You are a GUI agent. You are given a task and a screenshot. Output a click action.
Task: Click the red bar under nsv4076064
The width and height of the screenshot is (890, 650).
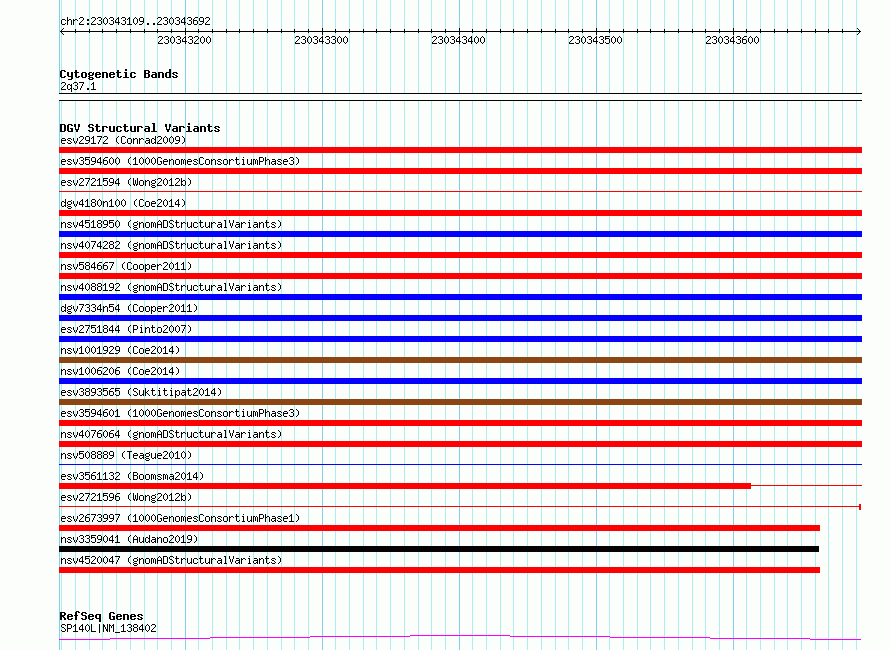pos(460,444)
